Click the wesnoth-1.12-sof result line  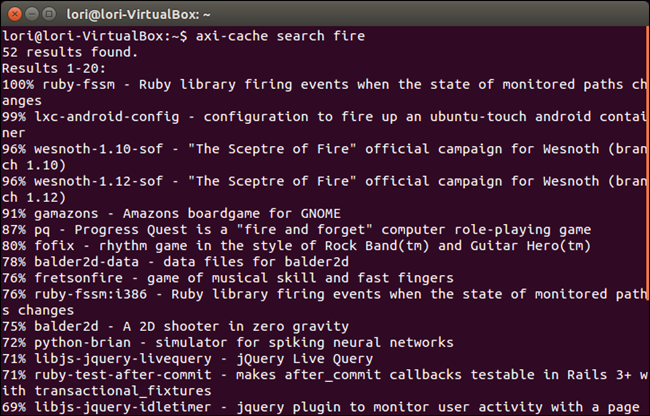(x=324, y=189)
